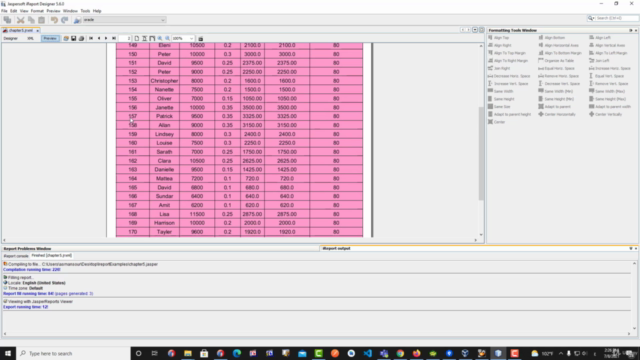Open the document list dropdown arrow
640x360 pixels.
click(475, 30)
